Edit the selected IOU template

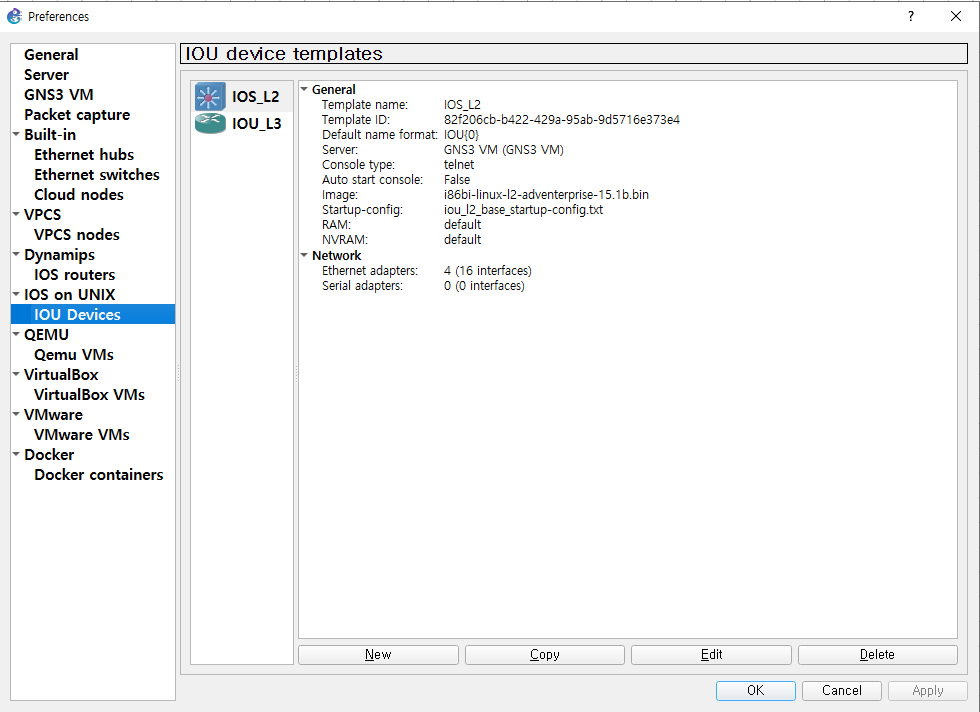(x=711, y=654)
